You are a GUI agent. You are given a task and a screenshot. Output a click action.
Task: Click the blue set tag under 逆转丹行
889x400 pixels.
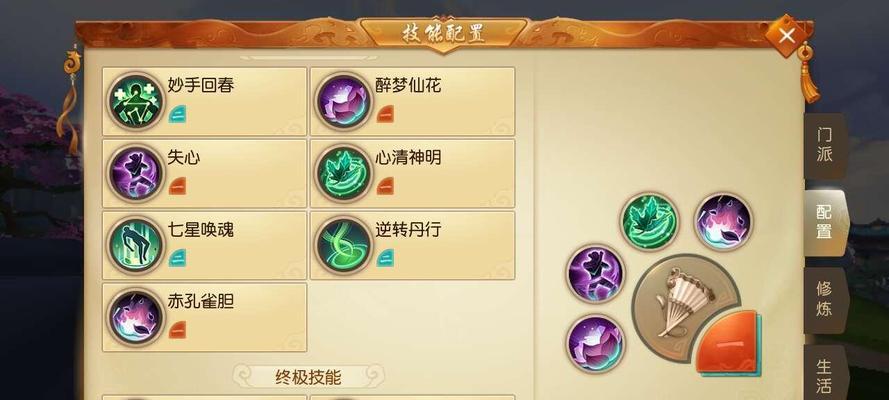[386, 258]
